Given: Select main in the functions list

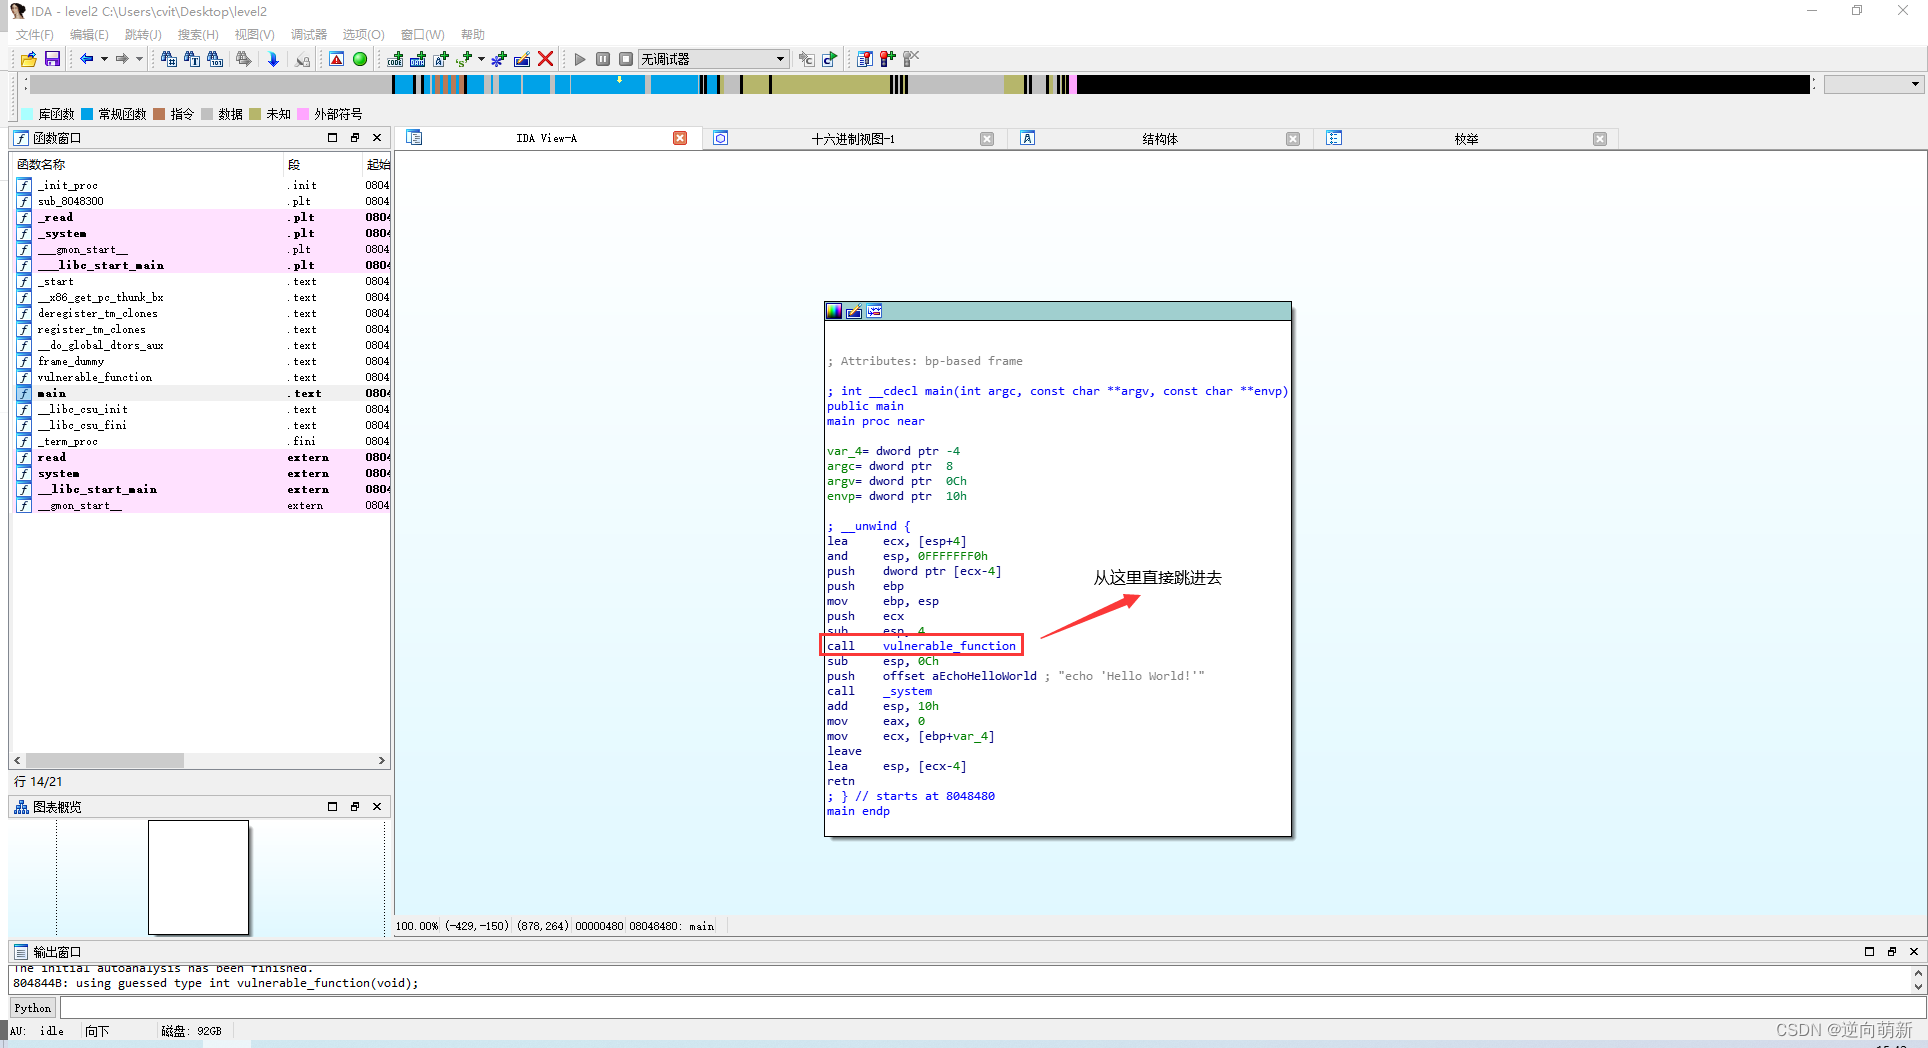Looking at the screenshot, I should (202, 394).
